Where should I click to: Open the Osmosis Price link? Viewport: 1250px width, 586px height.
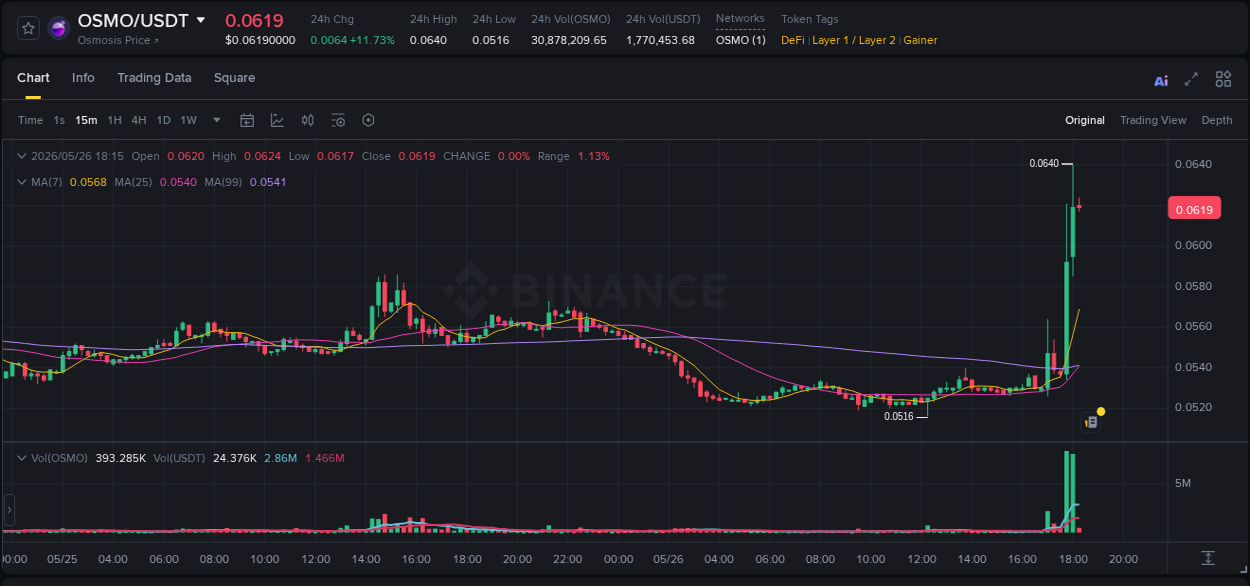point(117,40)
